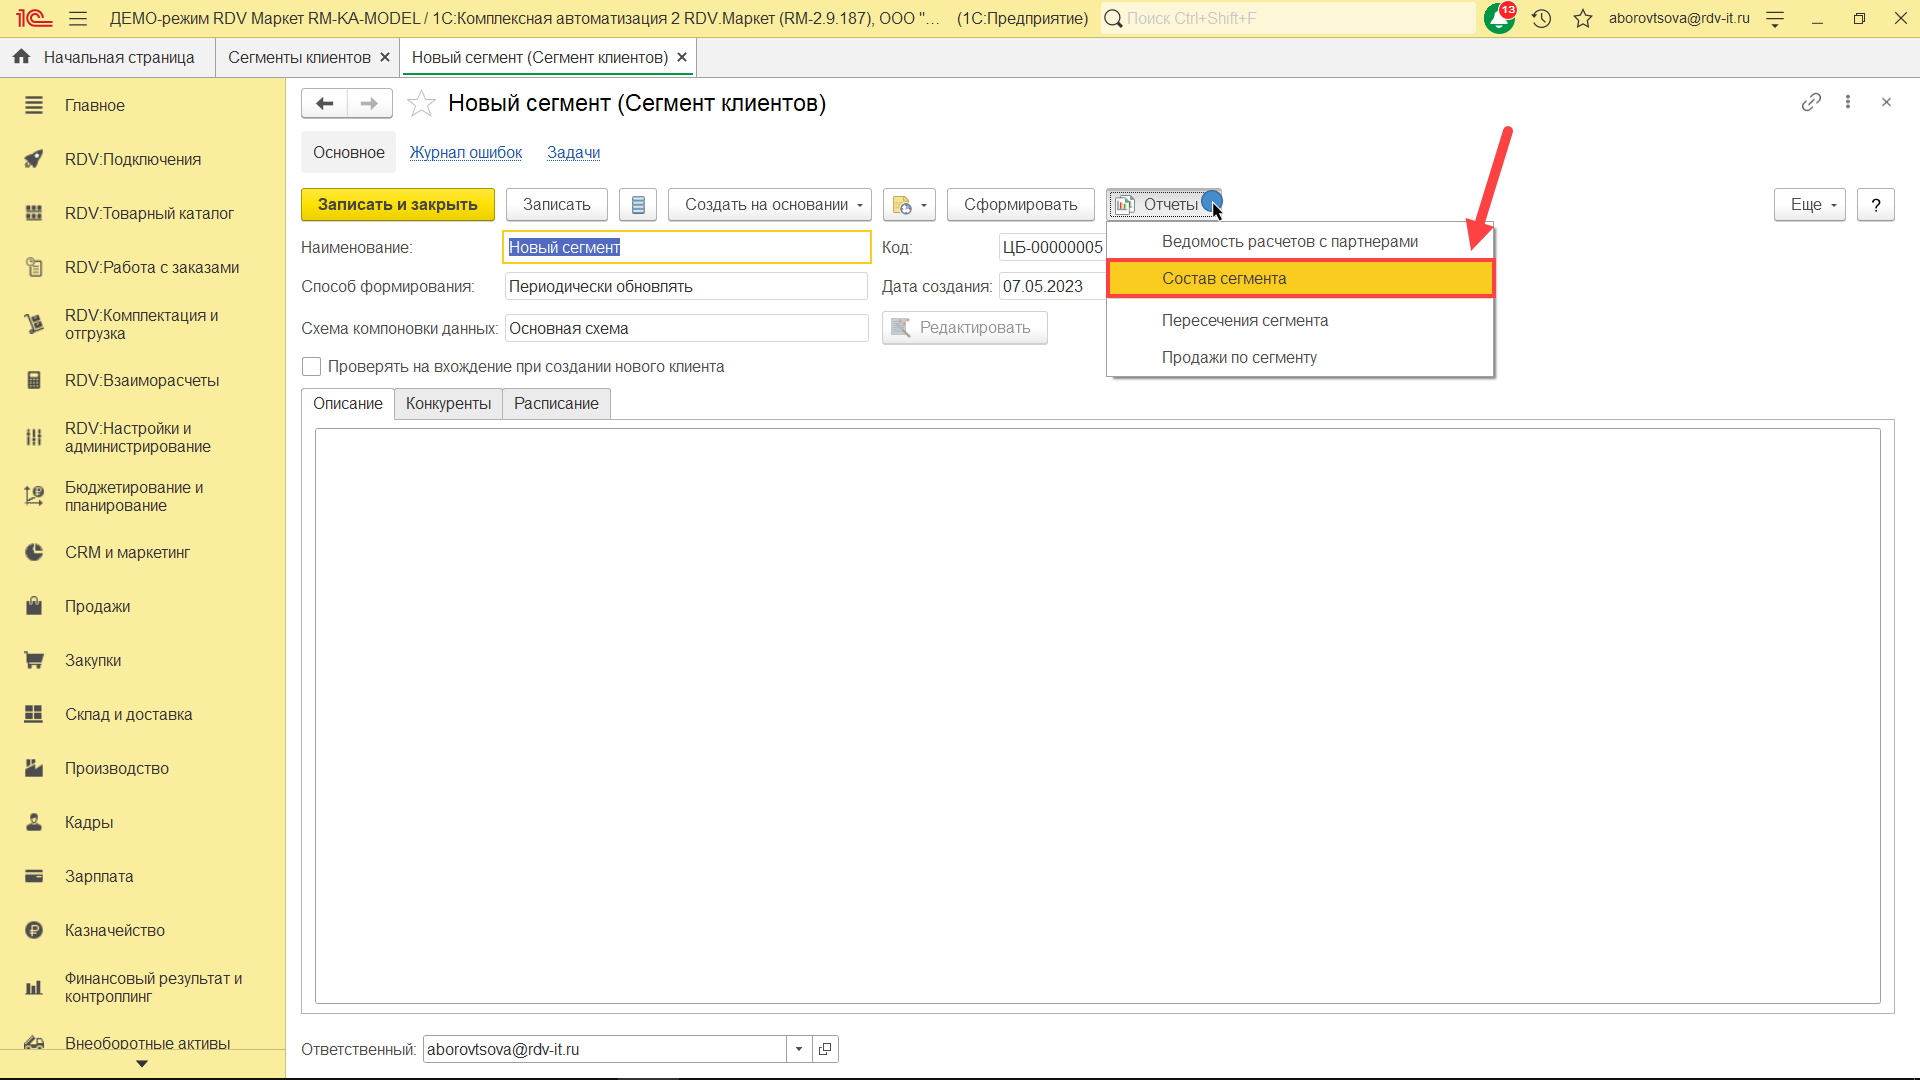Open CRM и маркетинг section
The height and width of the screenshot is (1080, 1920).
pyautogui.click(x=127, y=552)
